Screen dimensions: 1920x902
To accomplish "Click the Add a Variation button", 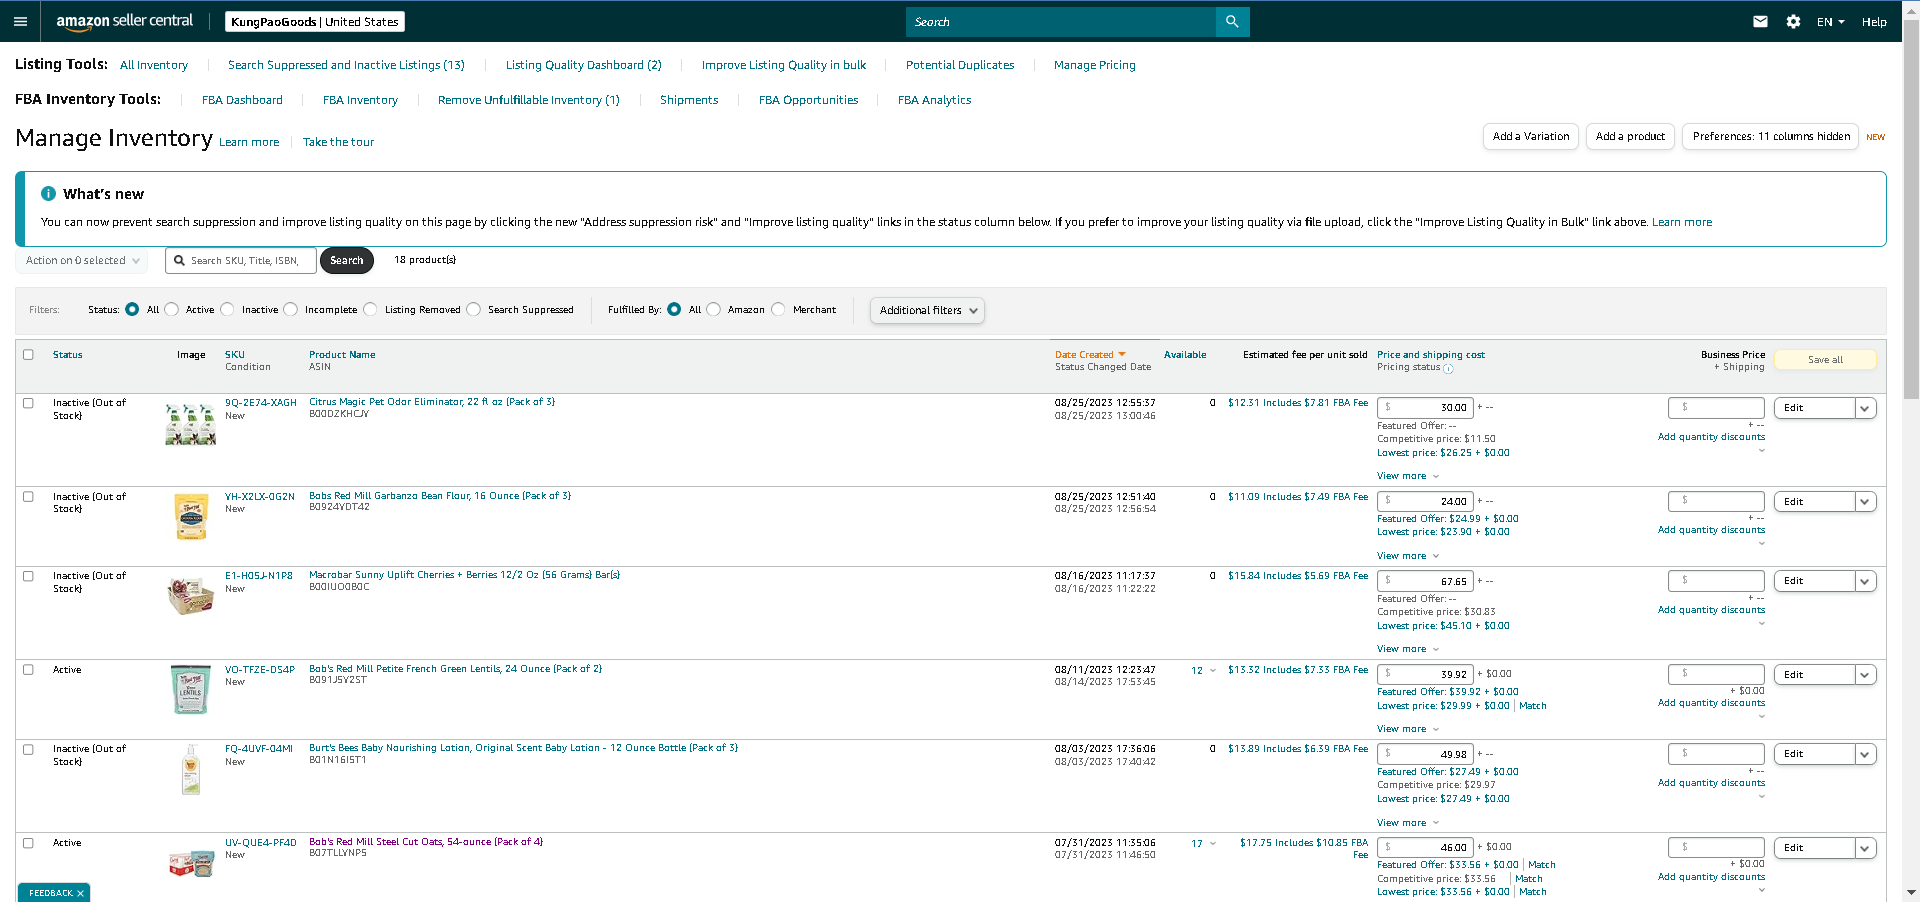I will 1530,136.
